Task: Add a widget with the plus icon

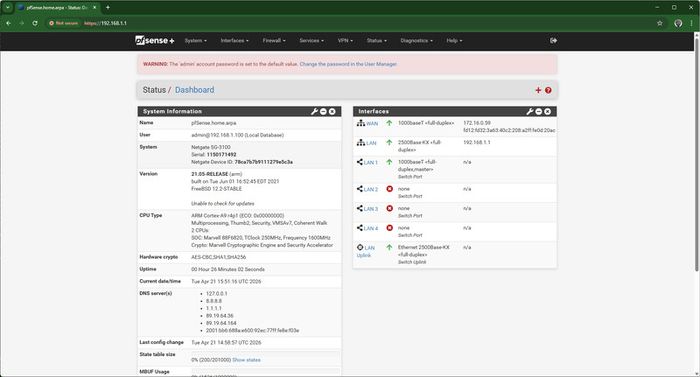Action: (538, 90)
